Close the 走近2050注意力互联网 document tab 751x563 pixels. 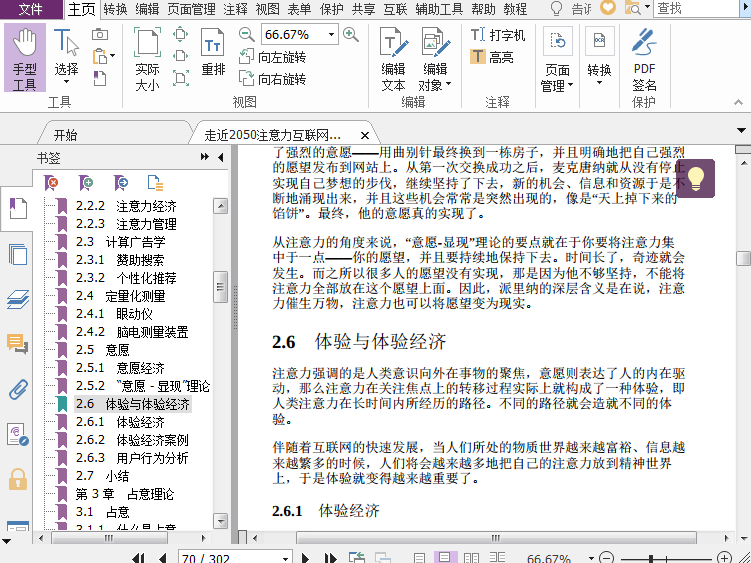pyautogui.click(x=364, y=136)
